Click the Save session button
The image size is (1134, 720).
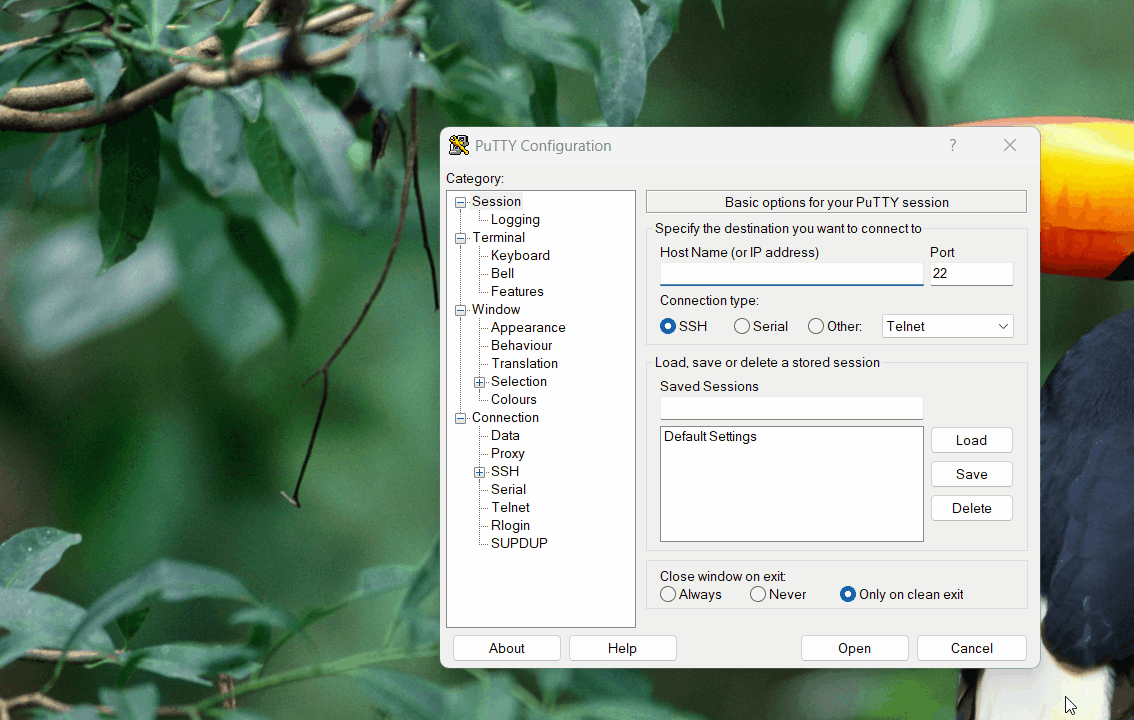click(x=971, y=474)
